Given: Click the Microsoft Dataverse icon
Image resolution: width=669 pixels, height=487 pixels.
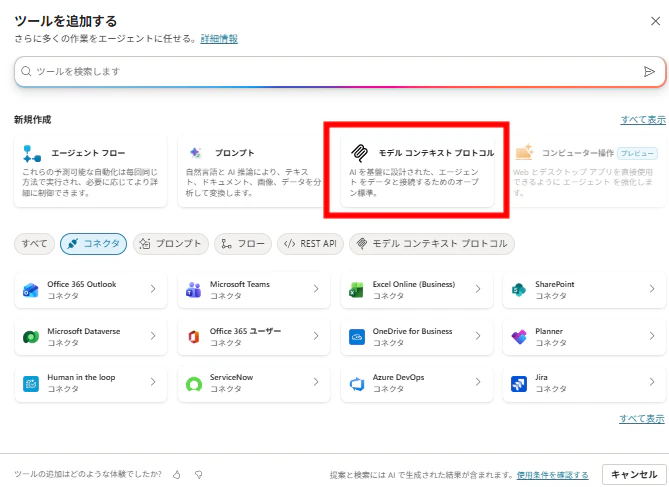Looking at the screenshot, I should [31, 337].
